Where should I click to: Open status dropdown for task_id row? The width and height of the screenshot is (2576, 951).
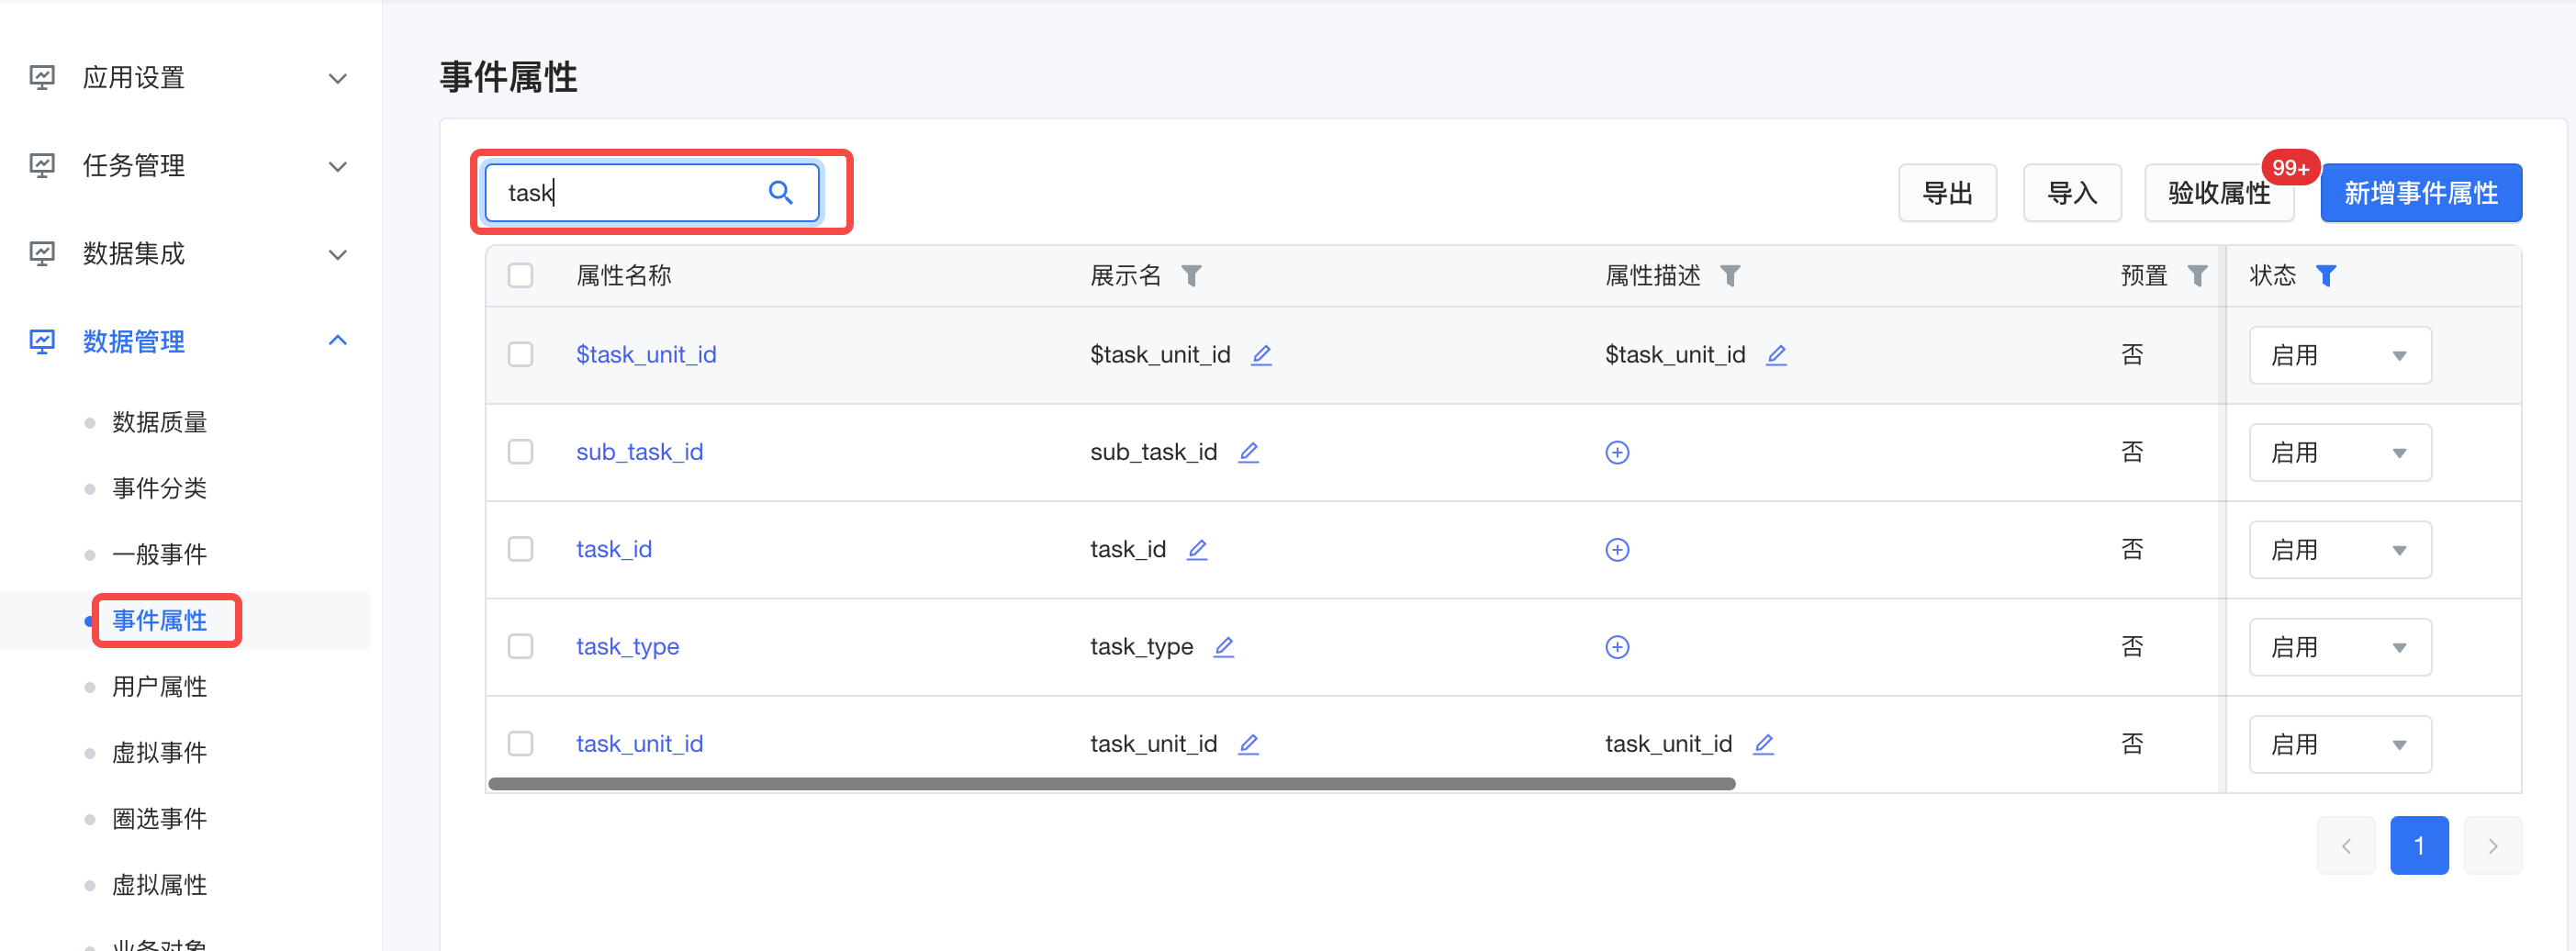[x=2339, y=550]
